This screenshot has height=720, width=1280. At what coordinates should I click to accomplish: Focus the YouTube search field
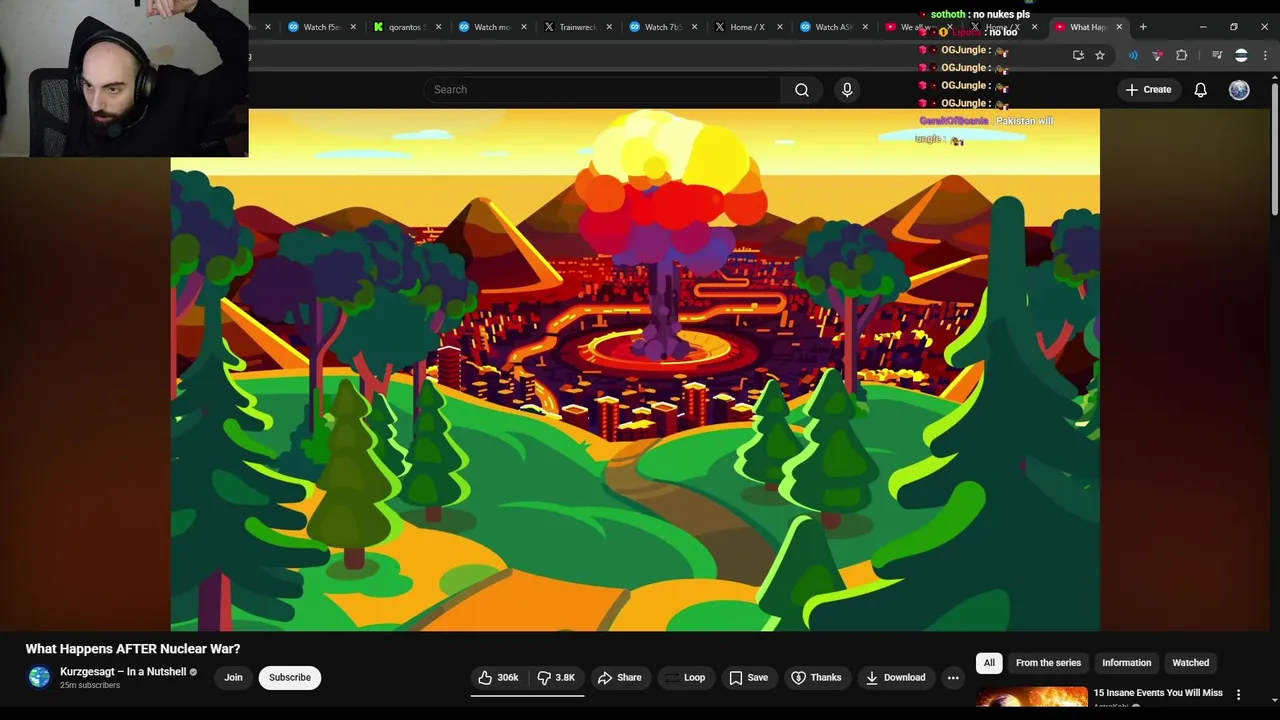pyautogui.click(x=600, y=90)
